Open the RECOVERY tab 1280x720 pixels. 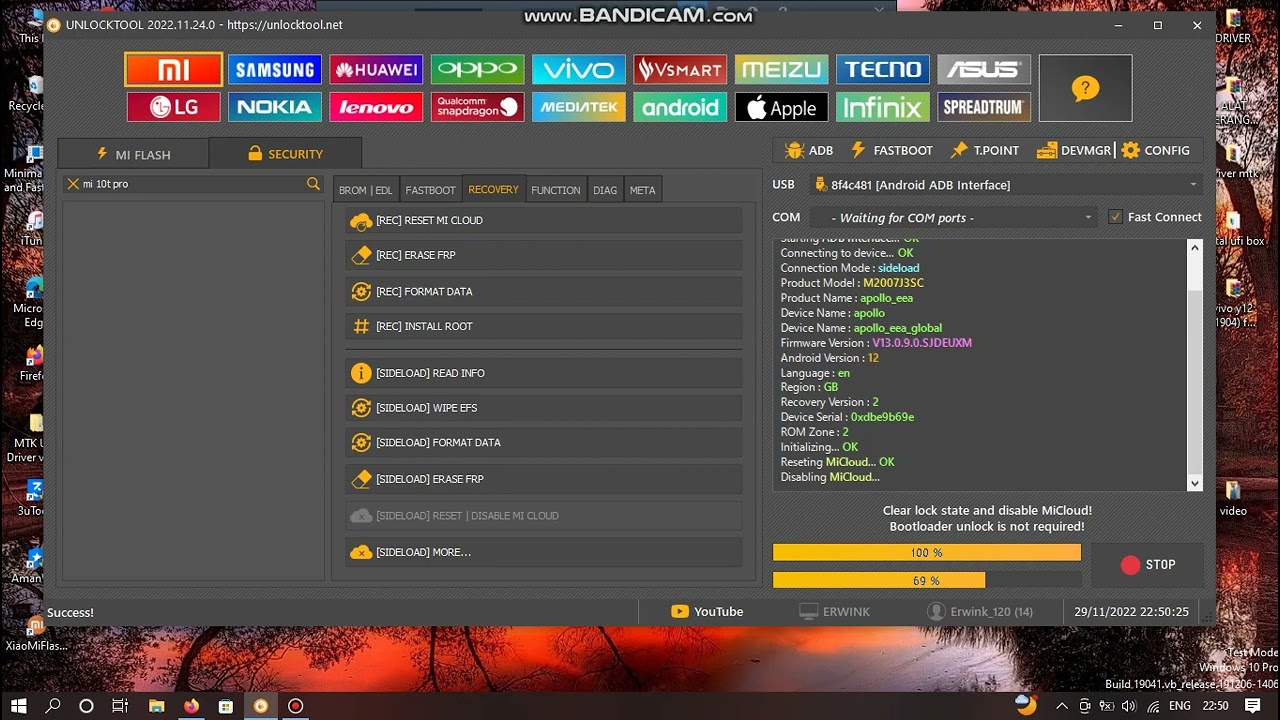pos(493,189)
